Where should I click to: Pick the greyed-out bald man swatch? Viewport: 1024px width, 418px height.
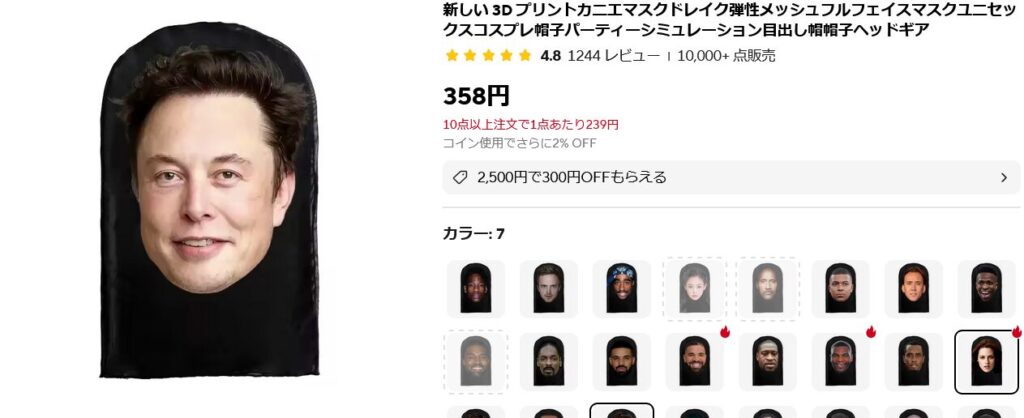coord(767,289)
